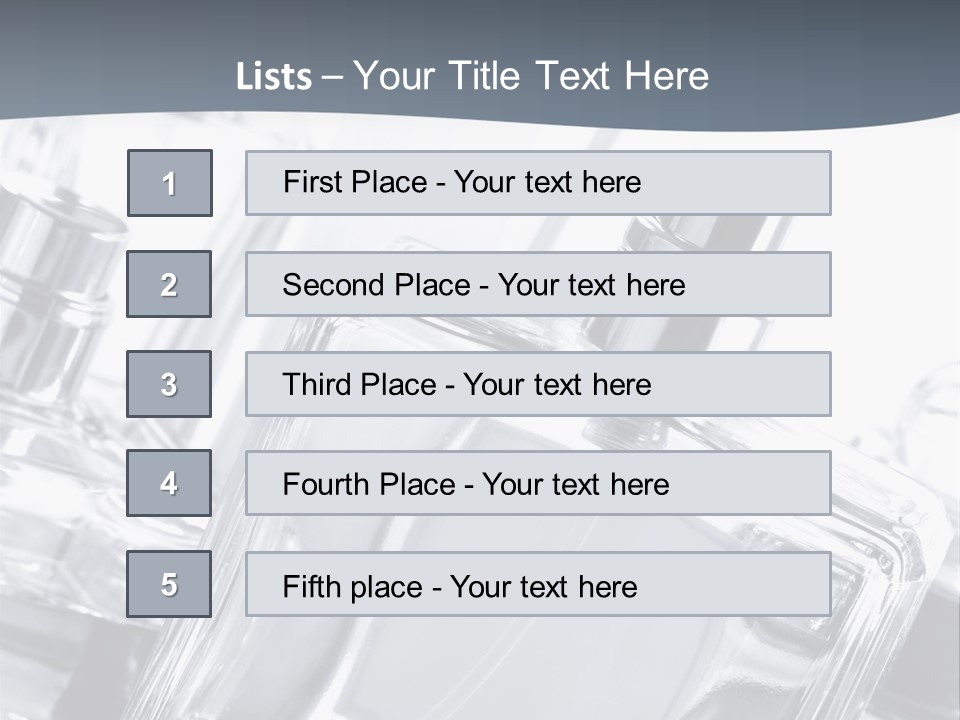Select the number 2 box
This screenshot has width=960, height=720.
point(169,284)
